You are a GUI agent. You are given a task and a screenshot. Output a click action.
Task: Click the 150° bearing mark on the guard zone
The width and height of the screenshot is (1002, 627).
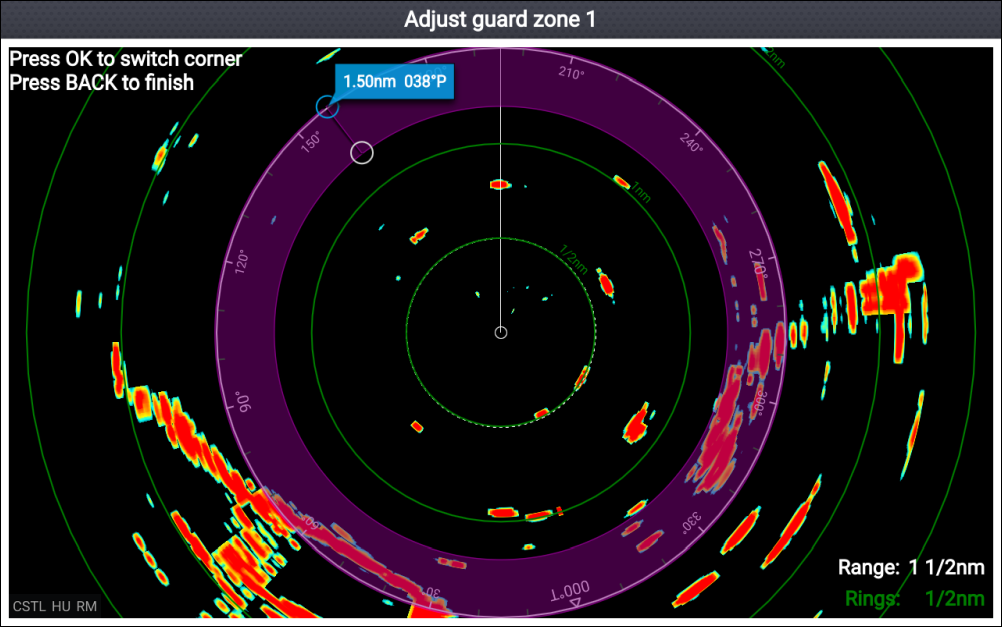311,142
